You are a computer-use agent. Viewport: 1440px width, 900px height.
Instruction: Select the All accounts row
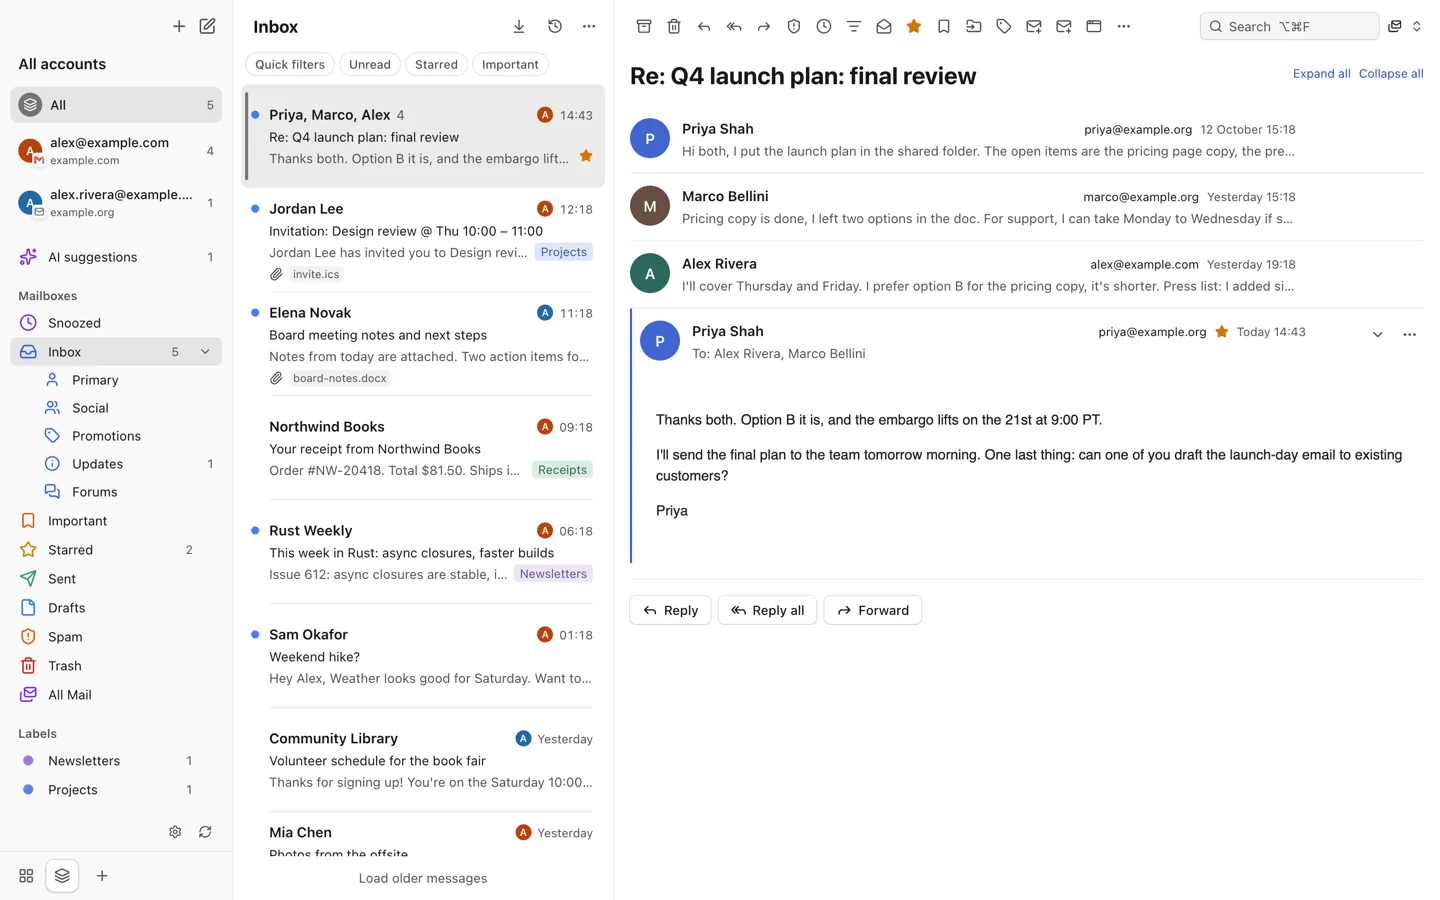(116, 105)
